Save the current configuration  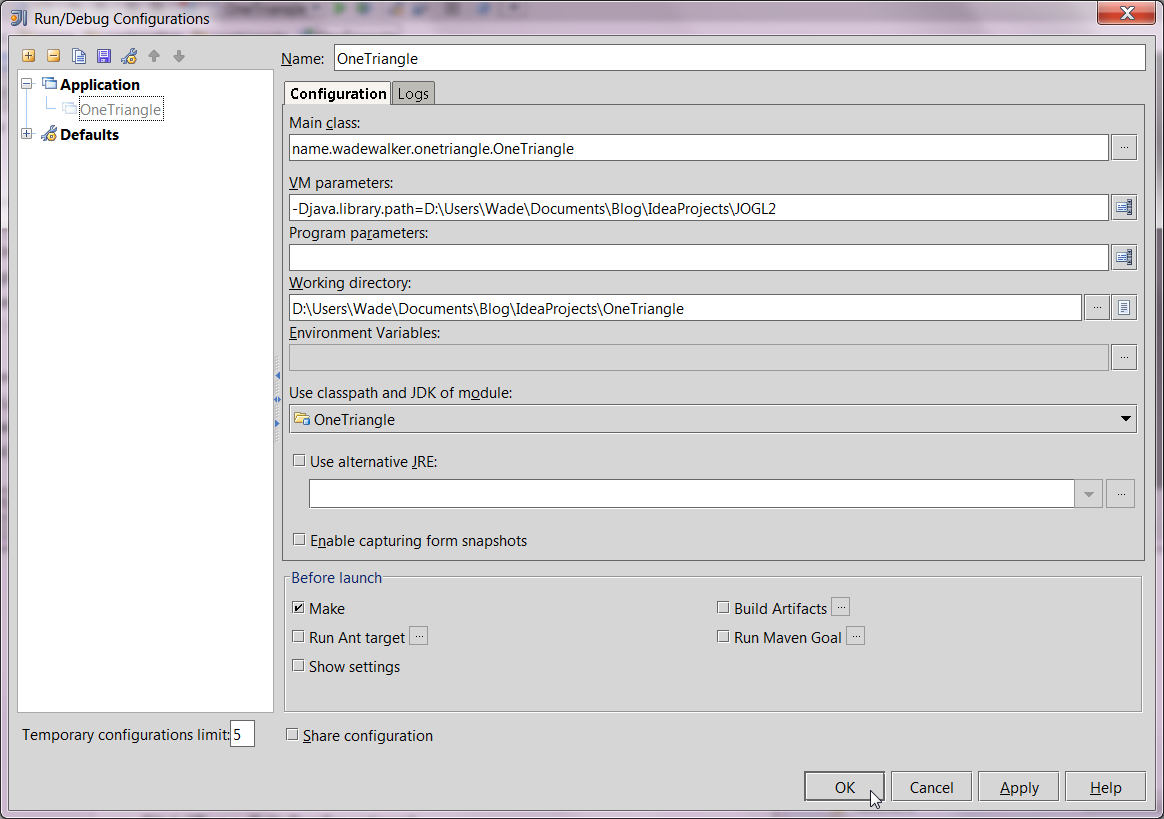pos(104,56)
